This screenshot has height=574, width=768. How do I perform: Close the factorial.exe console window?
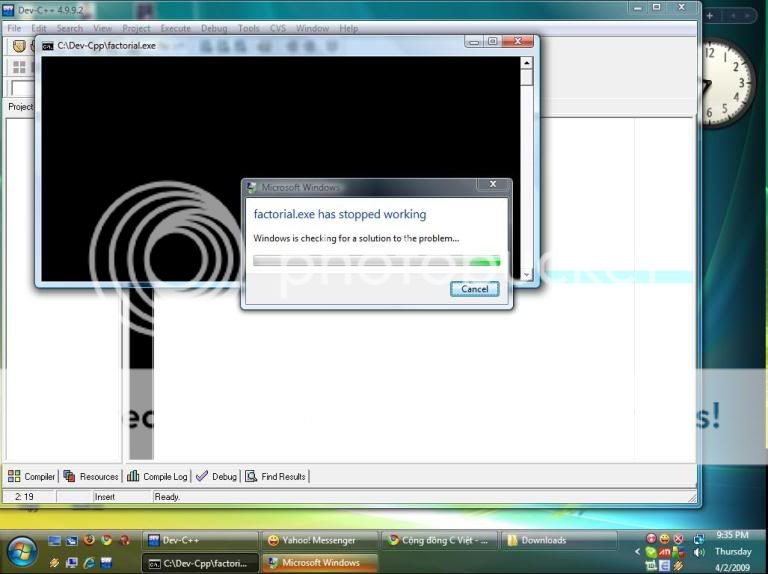(x=518, y=42)
